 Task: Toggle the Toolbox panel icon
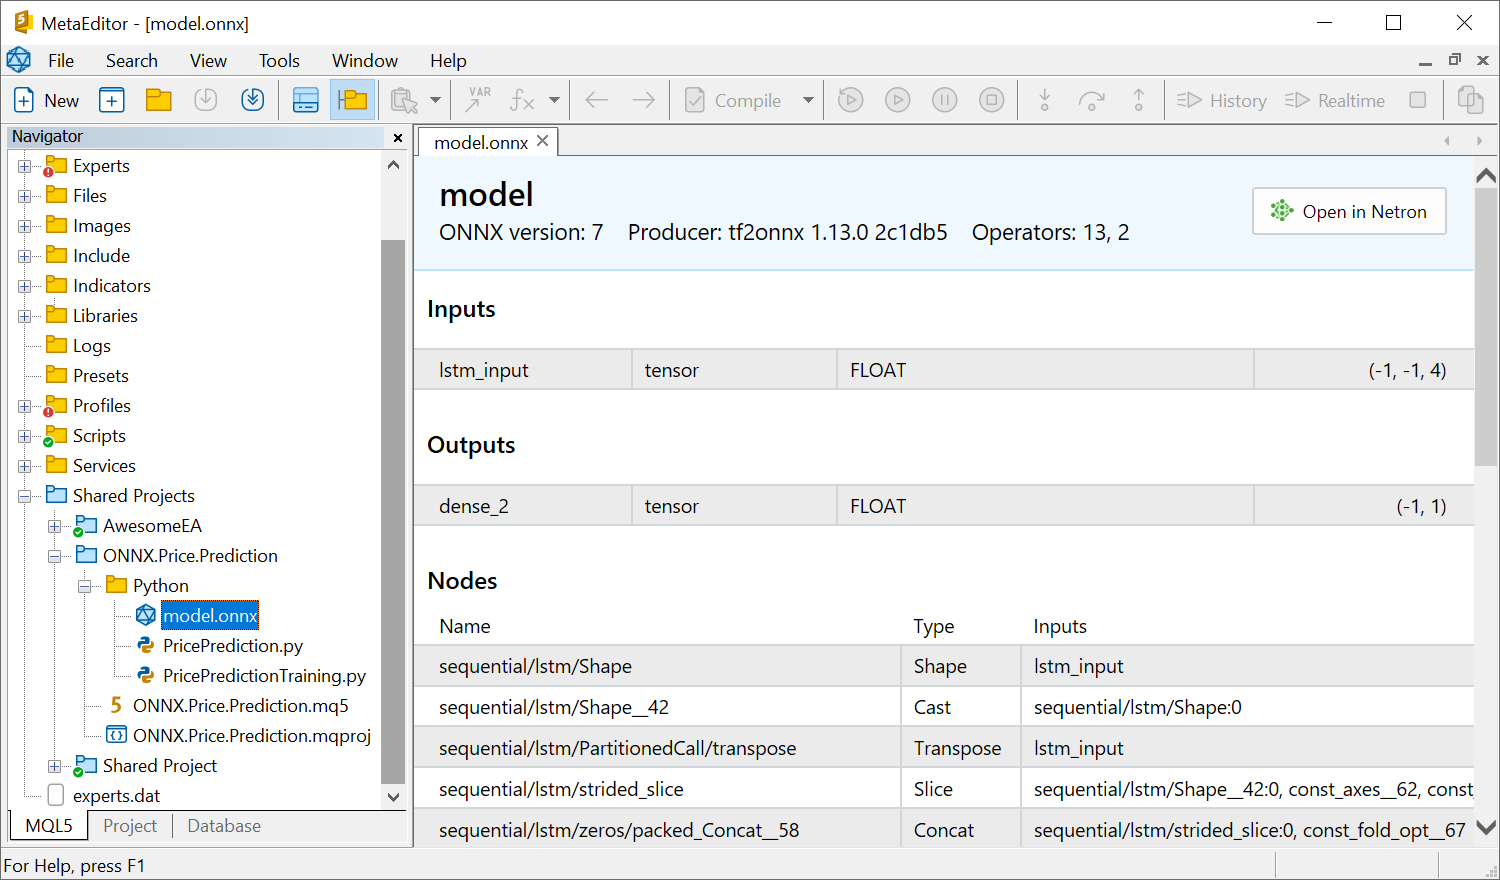[305, 99]
